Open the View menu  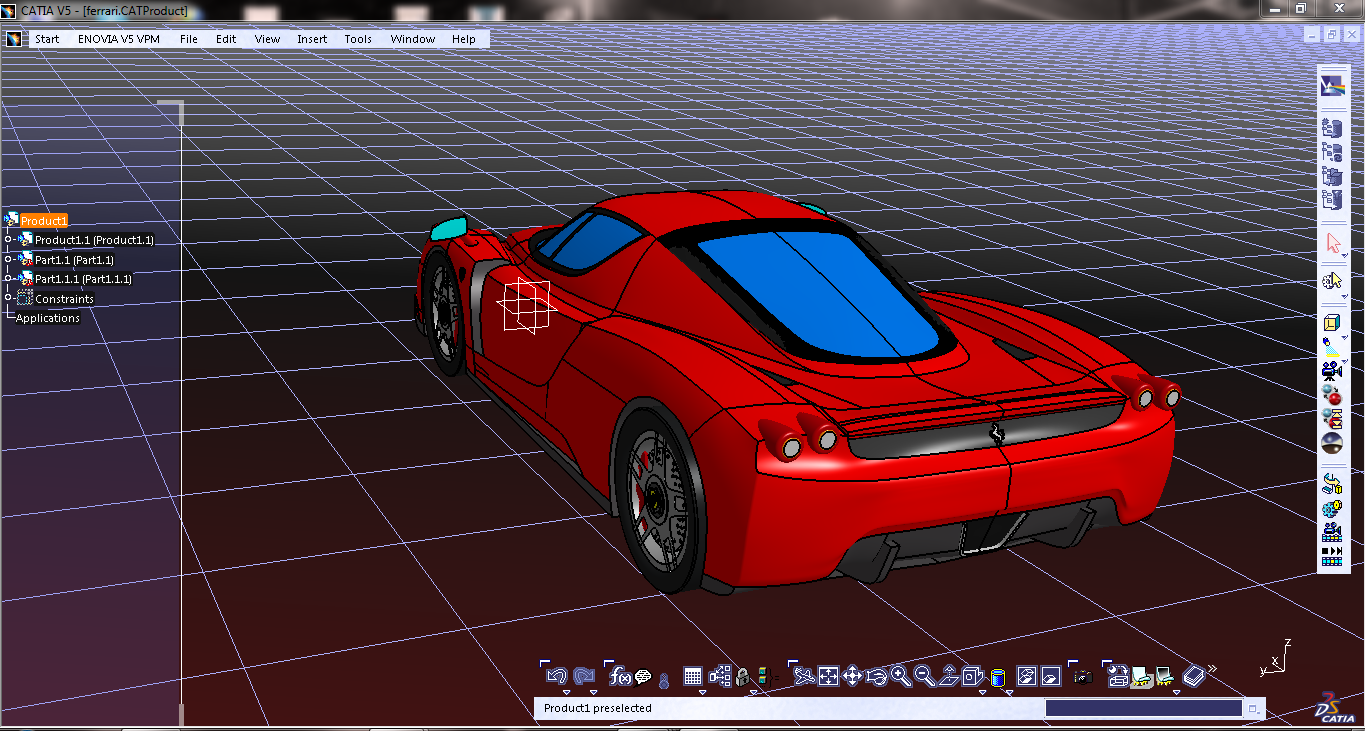(x=267, y=39)
